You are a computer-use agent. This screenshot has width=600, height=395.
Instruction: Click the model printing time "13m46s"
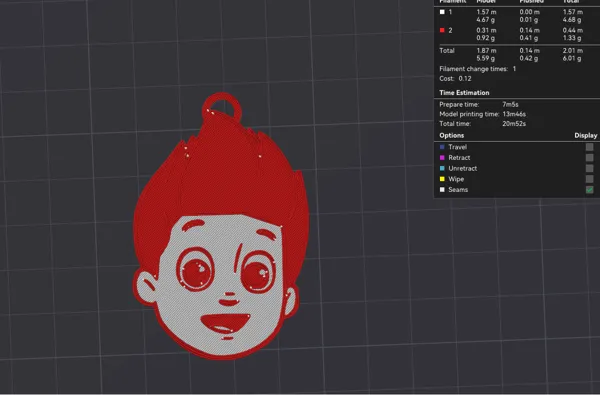point(514,114)
